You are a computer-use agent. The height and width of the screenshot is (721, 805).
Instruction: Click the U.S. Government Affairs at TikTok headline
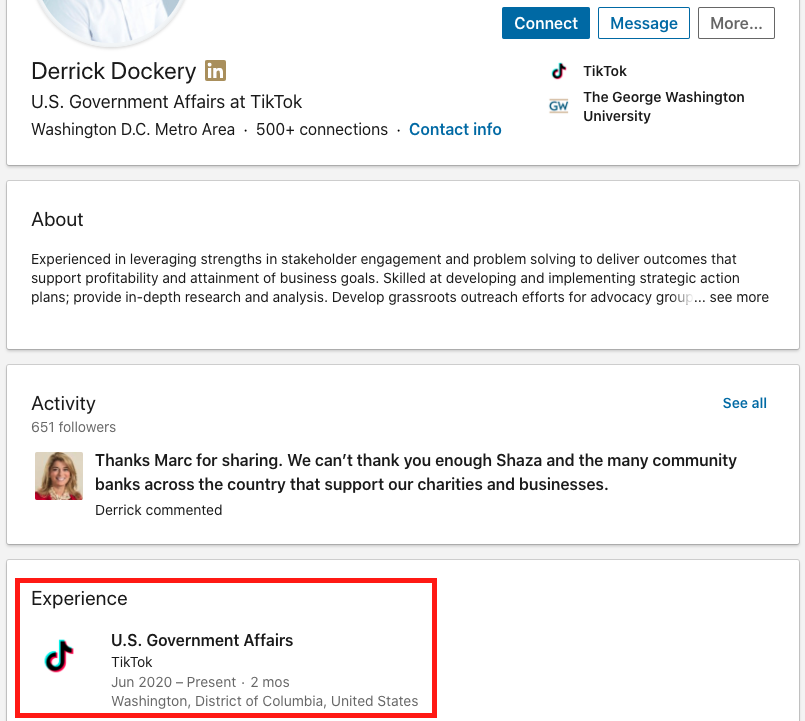pyautogui.click(x=166, y=102)
